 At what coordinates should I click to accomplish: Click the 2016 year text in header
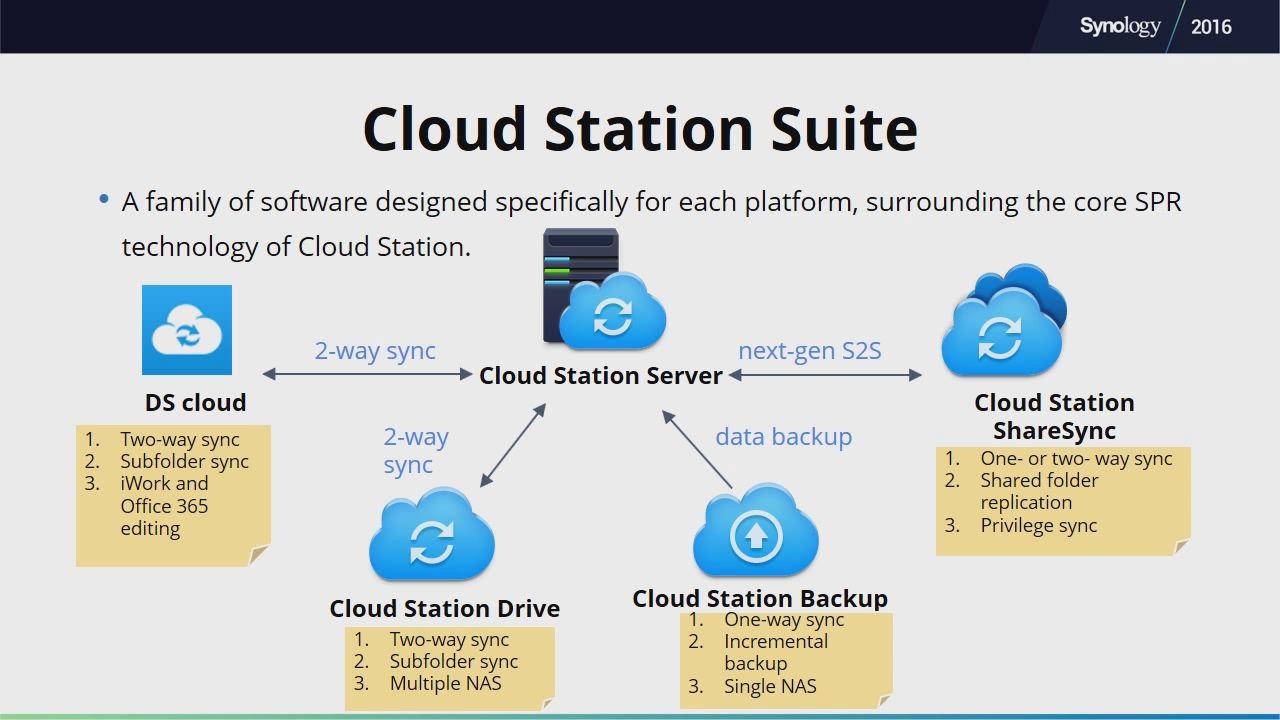1211,27
